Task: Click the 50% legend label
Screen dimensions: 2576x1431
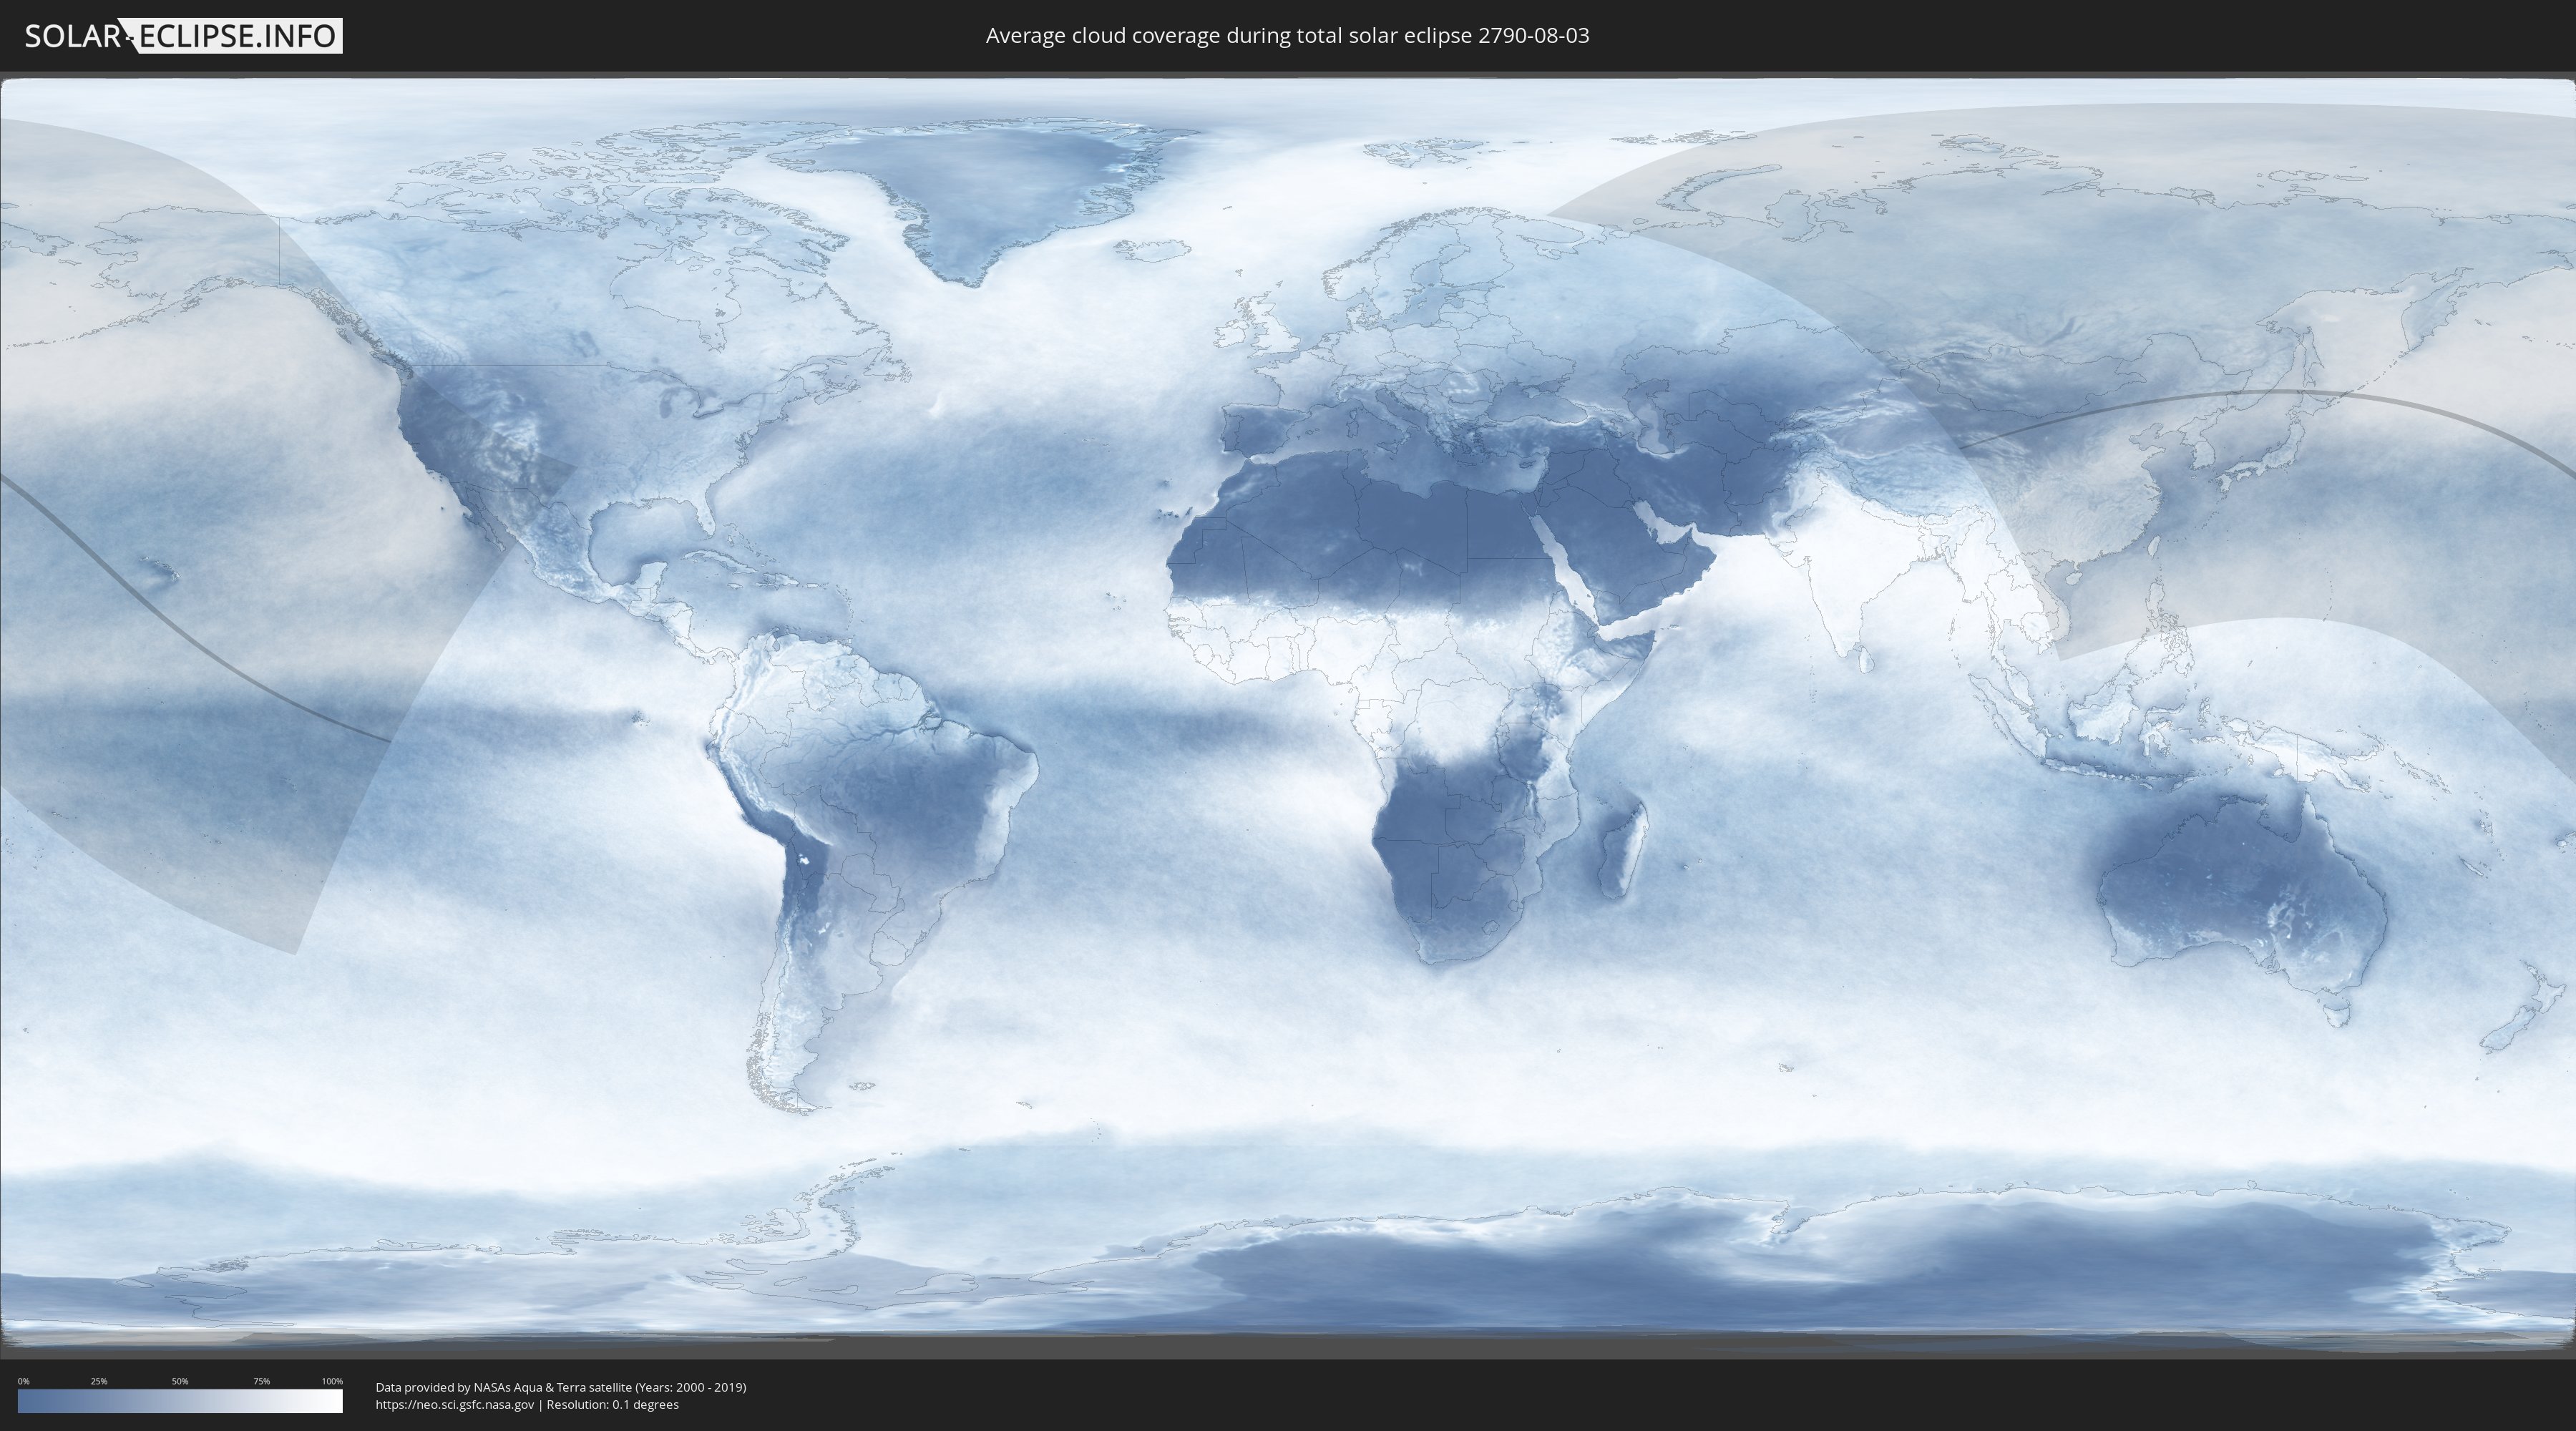Action: click(180, 1381)
